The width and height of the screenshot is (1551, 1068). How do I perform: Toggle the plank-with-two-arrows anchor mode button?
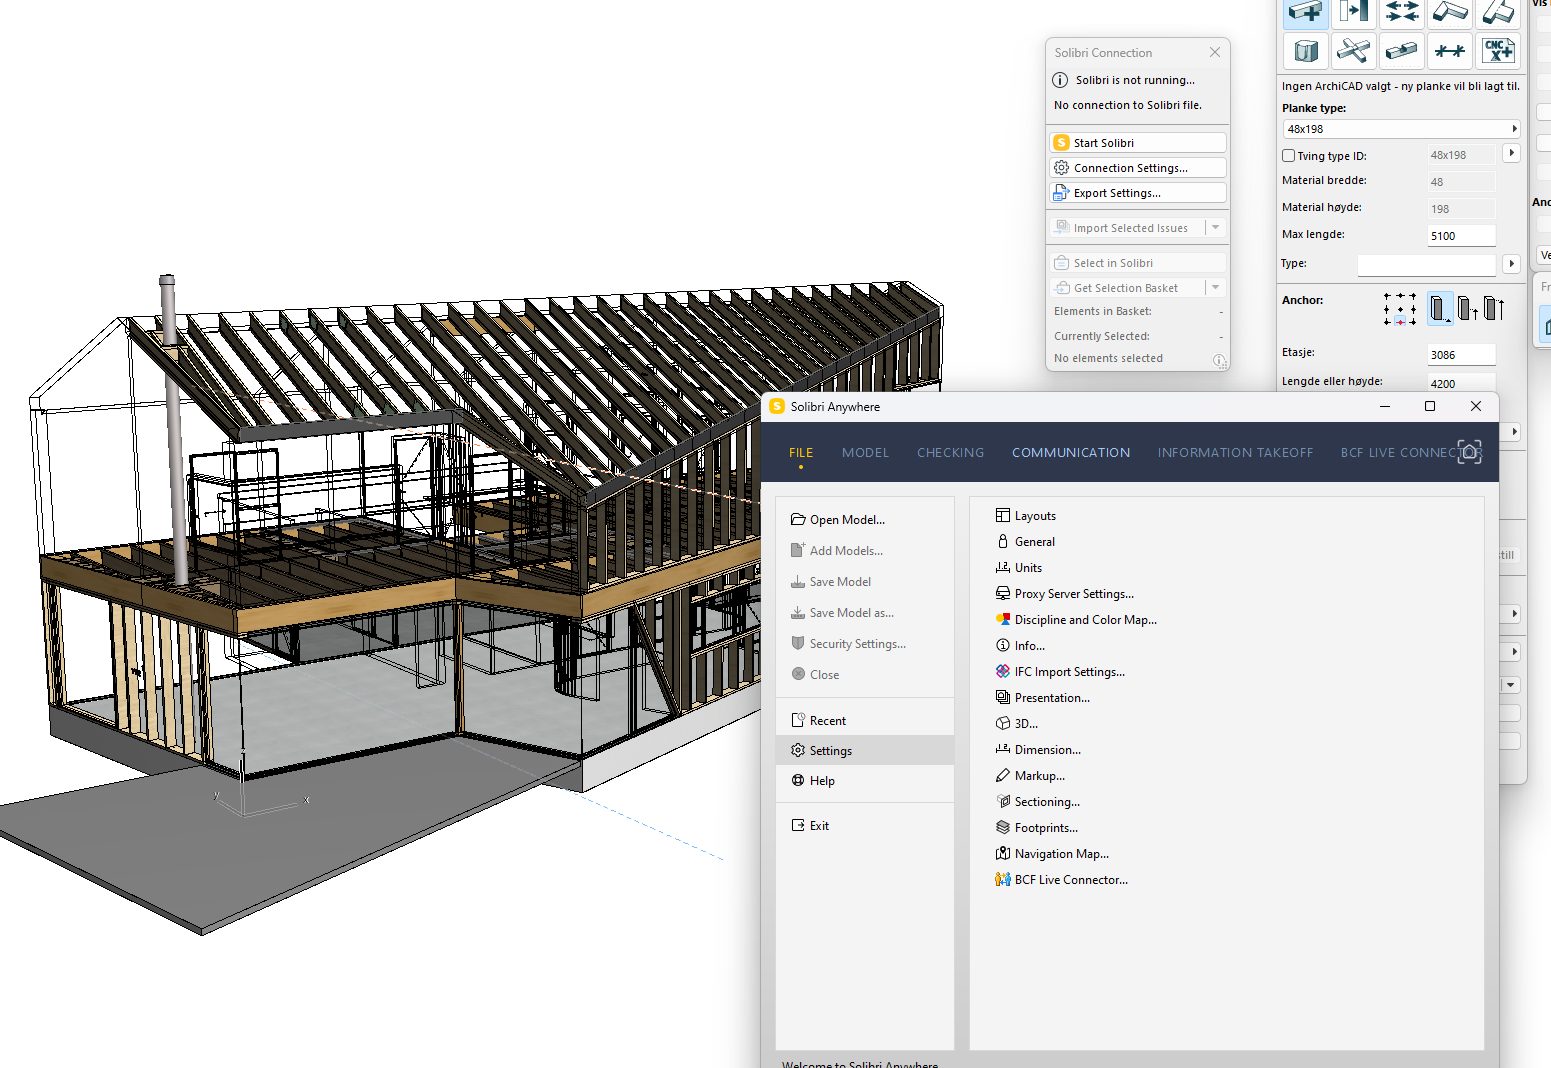click(1493, 308)
